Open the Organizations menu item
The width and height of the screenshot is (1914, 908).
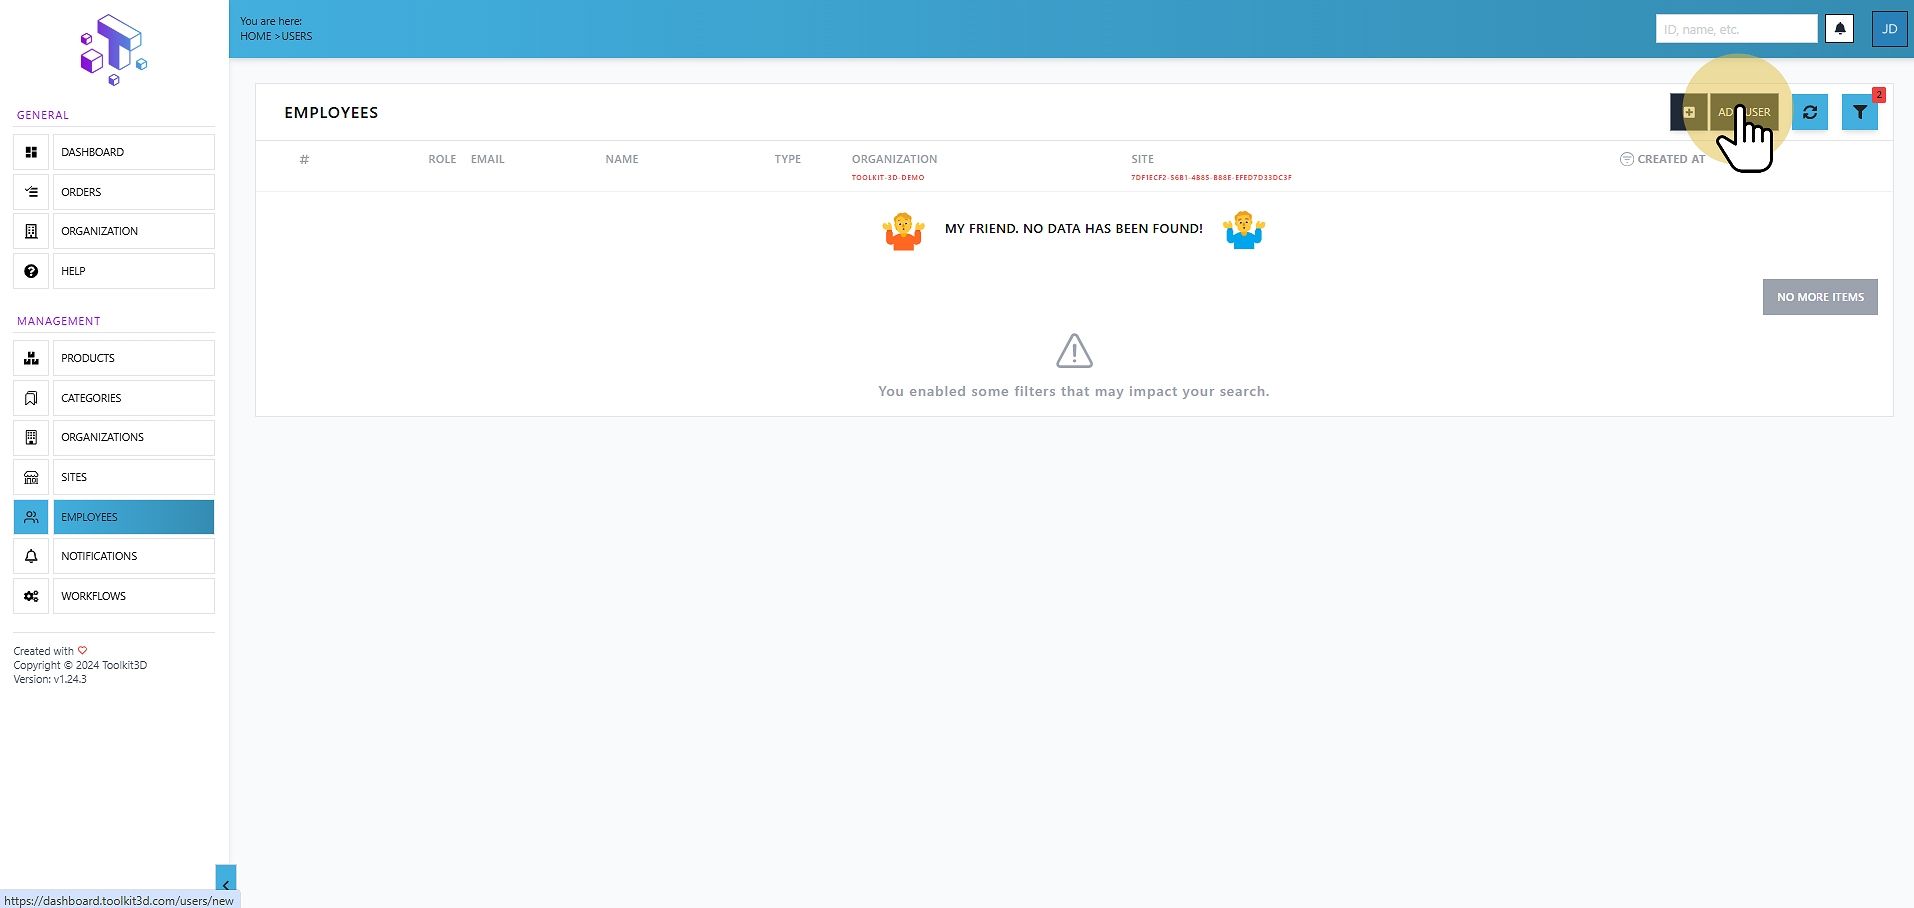pyautogui.click(x=133, y=437)
